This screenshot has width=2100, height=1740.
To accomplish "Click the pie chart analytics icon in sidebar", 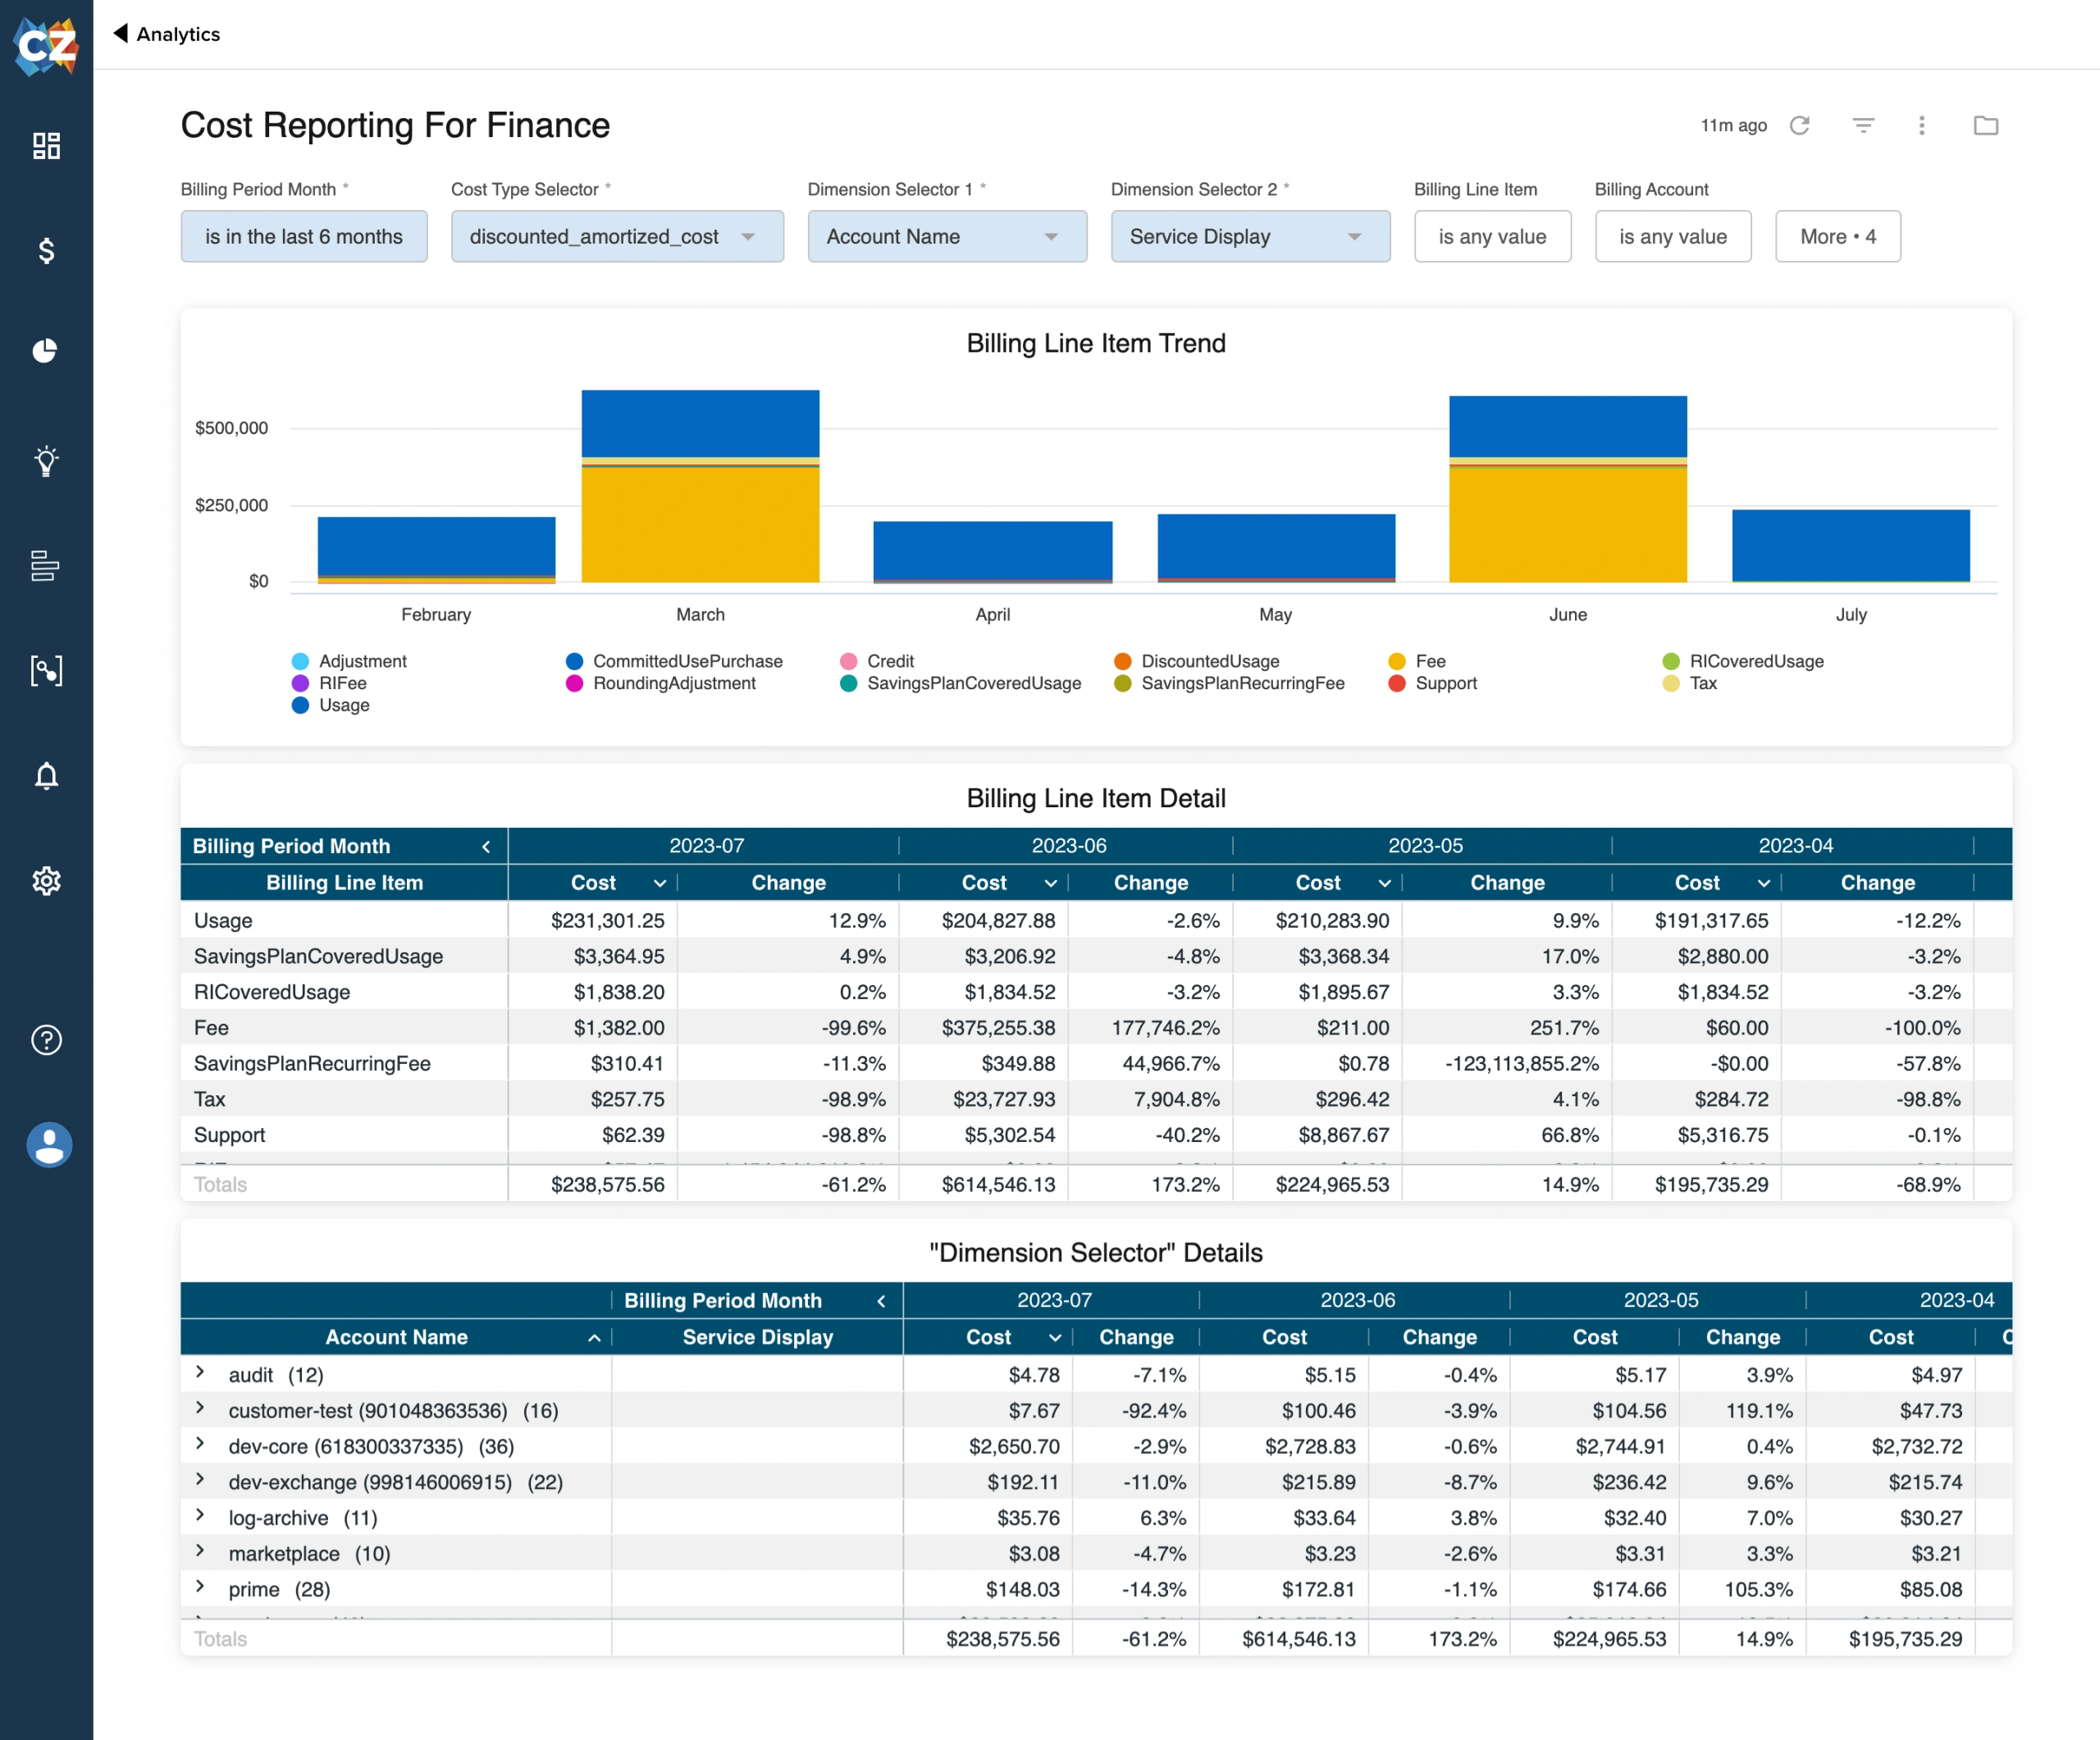I will point(47,352).
